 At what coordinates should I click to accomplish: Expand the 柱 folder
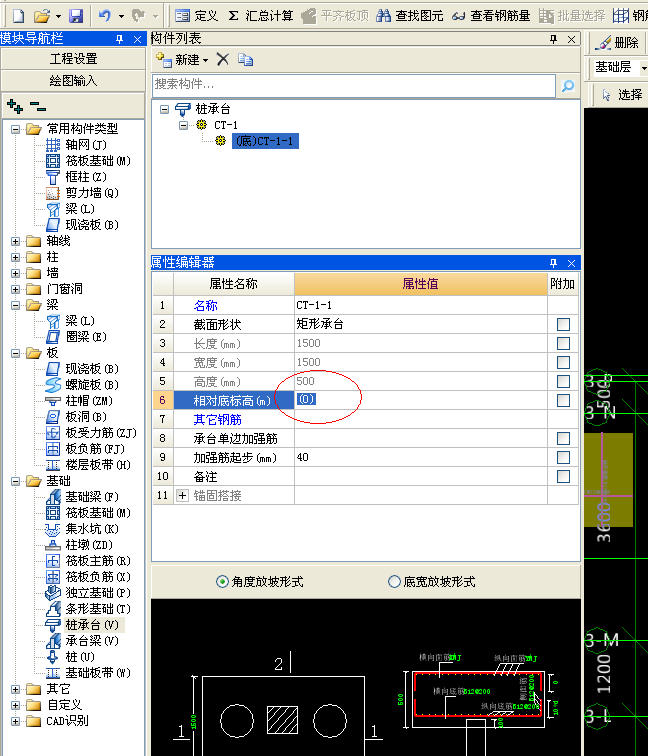click(15, 257)
